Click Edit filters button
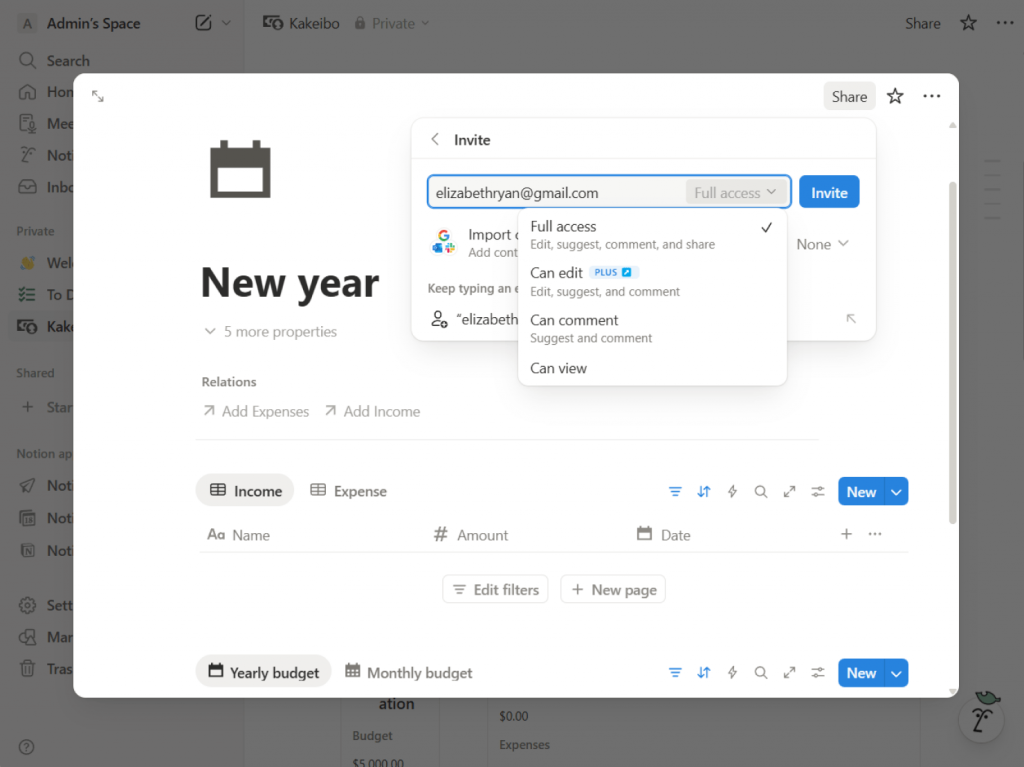The height and width of the screenshot is (767, 1024). [x=495, y=590]
